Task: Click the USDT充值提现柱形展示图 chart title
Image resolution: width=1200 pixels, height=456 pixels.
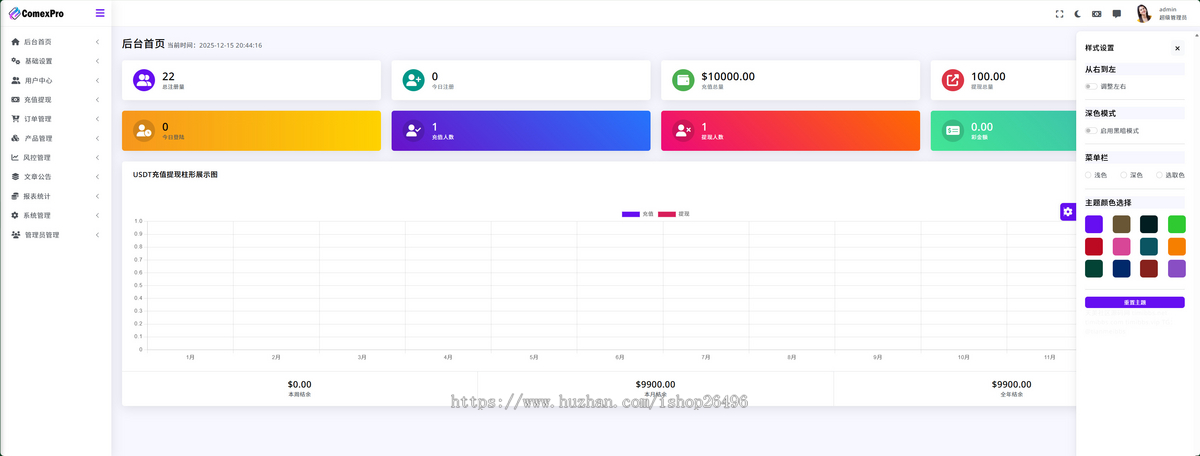Action: (x=175, y=174)
